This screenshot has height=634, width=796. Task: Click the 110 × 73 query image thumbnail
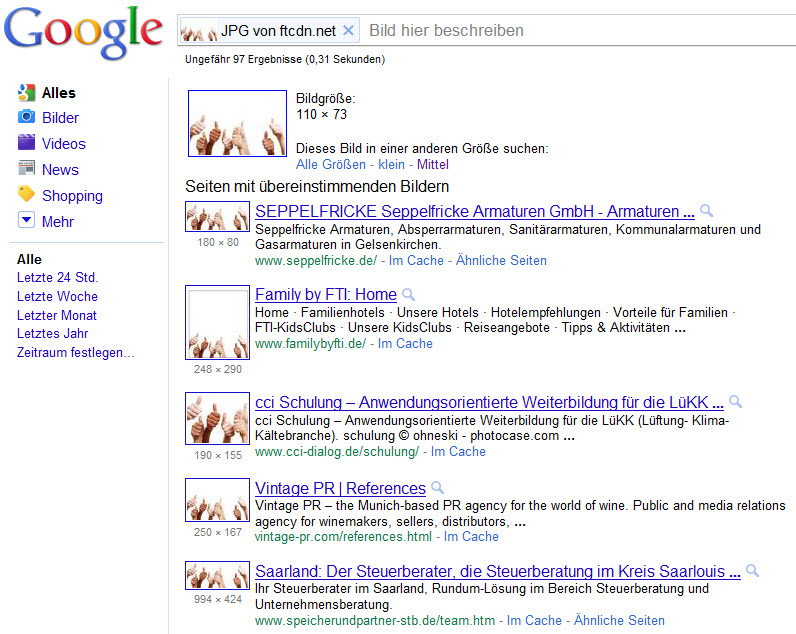[x=238, y=123]
